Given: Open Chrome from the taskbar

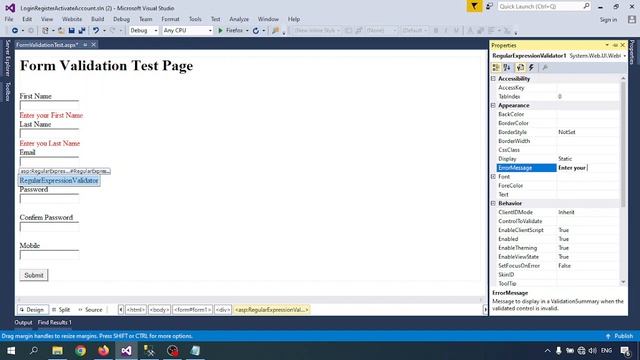Looking at the screenshot, I should (80, 351).
